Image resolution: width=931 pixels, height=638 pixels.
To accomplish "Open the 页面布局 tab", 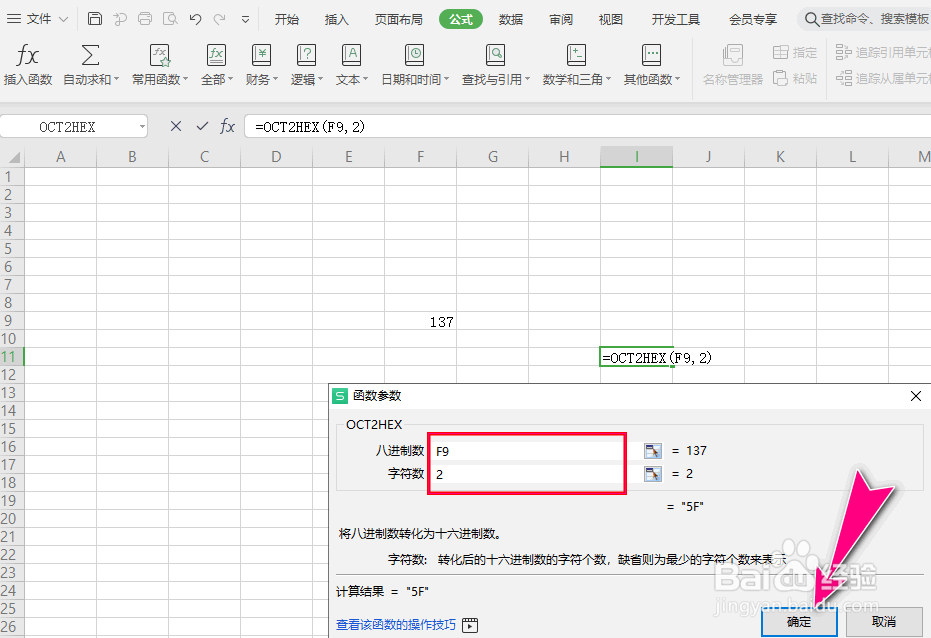I will (x=398, y=20).
